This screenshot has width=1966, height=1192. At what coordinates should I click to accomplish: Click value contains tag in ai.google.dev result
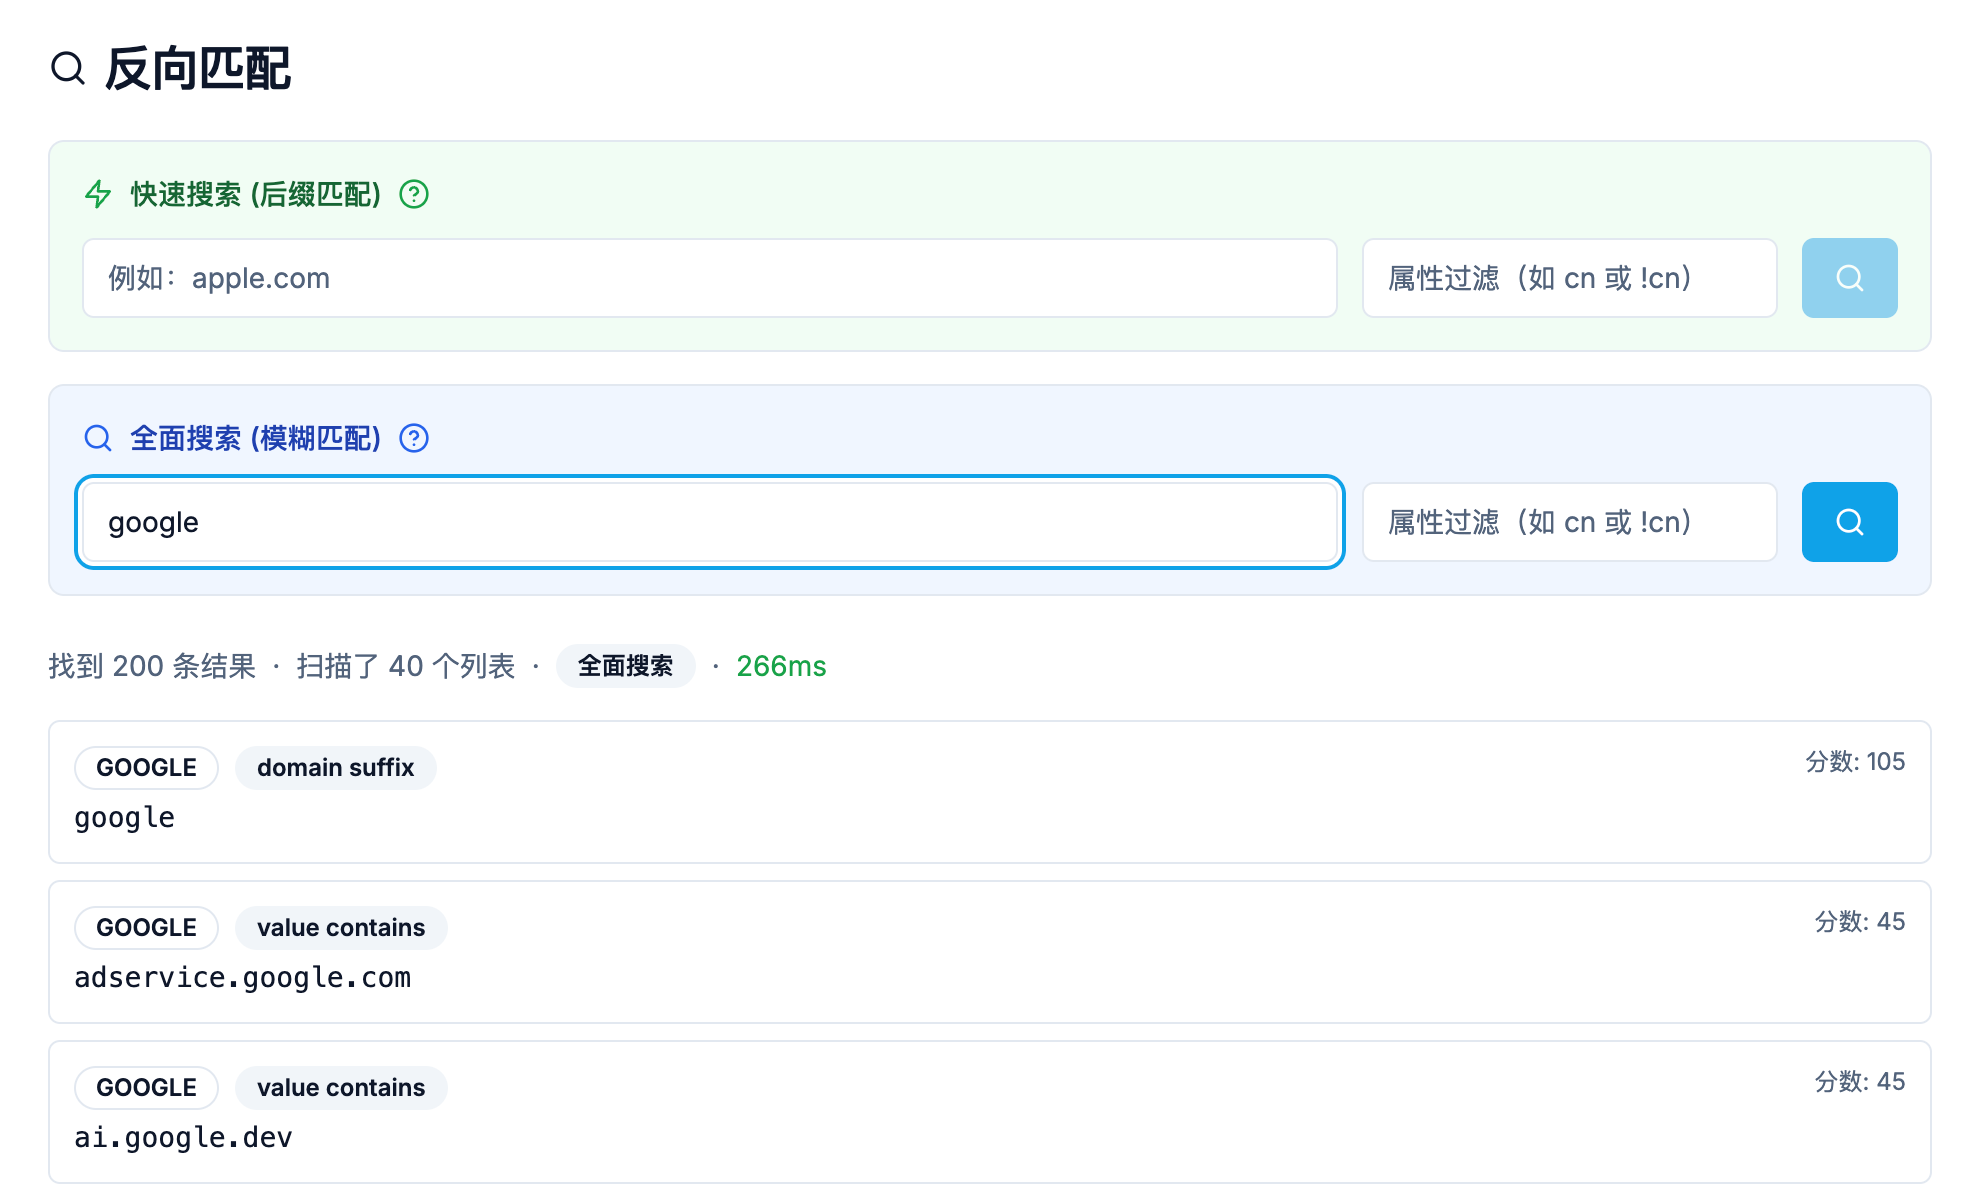(x=341, y=1088)
